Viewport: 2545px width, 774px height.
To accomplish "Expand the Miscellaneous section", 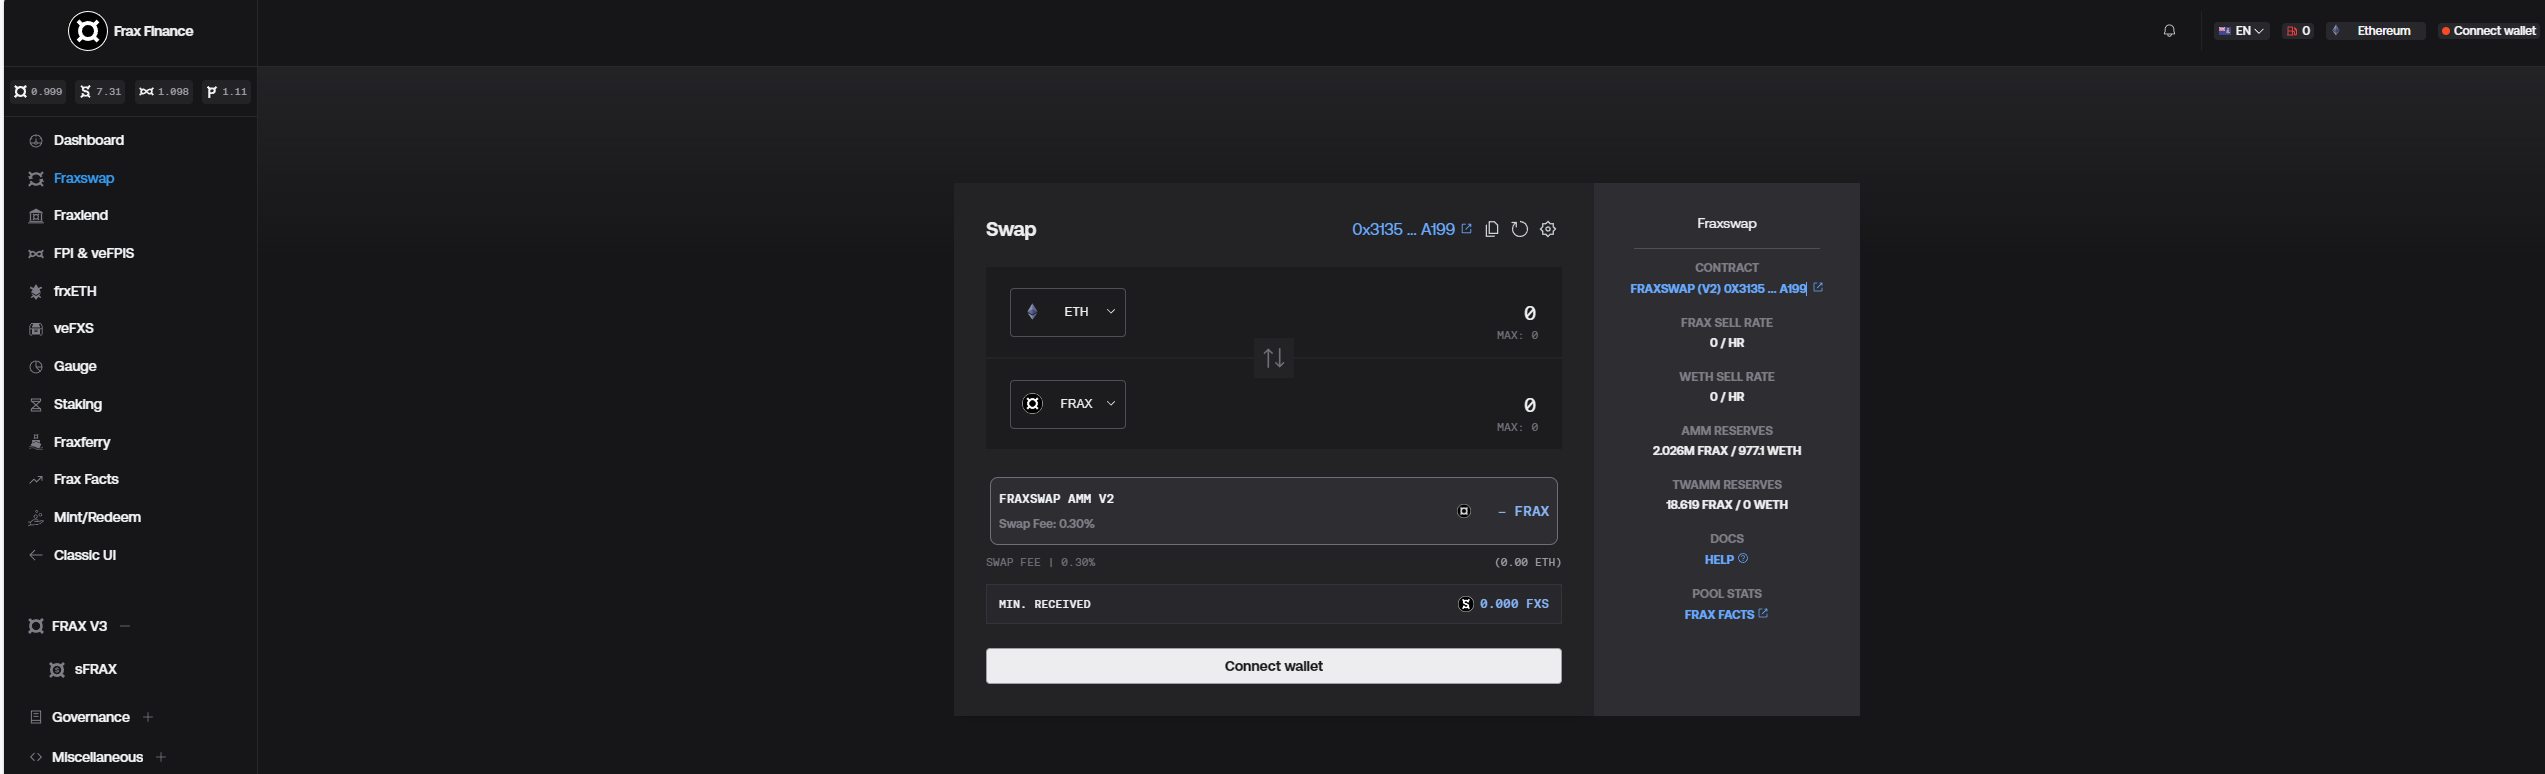I will (x=161, y=757).
